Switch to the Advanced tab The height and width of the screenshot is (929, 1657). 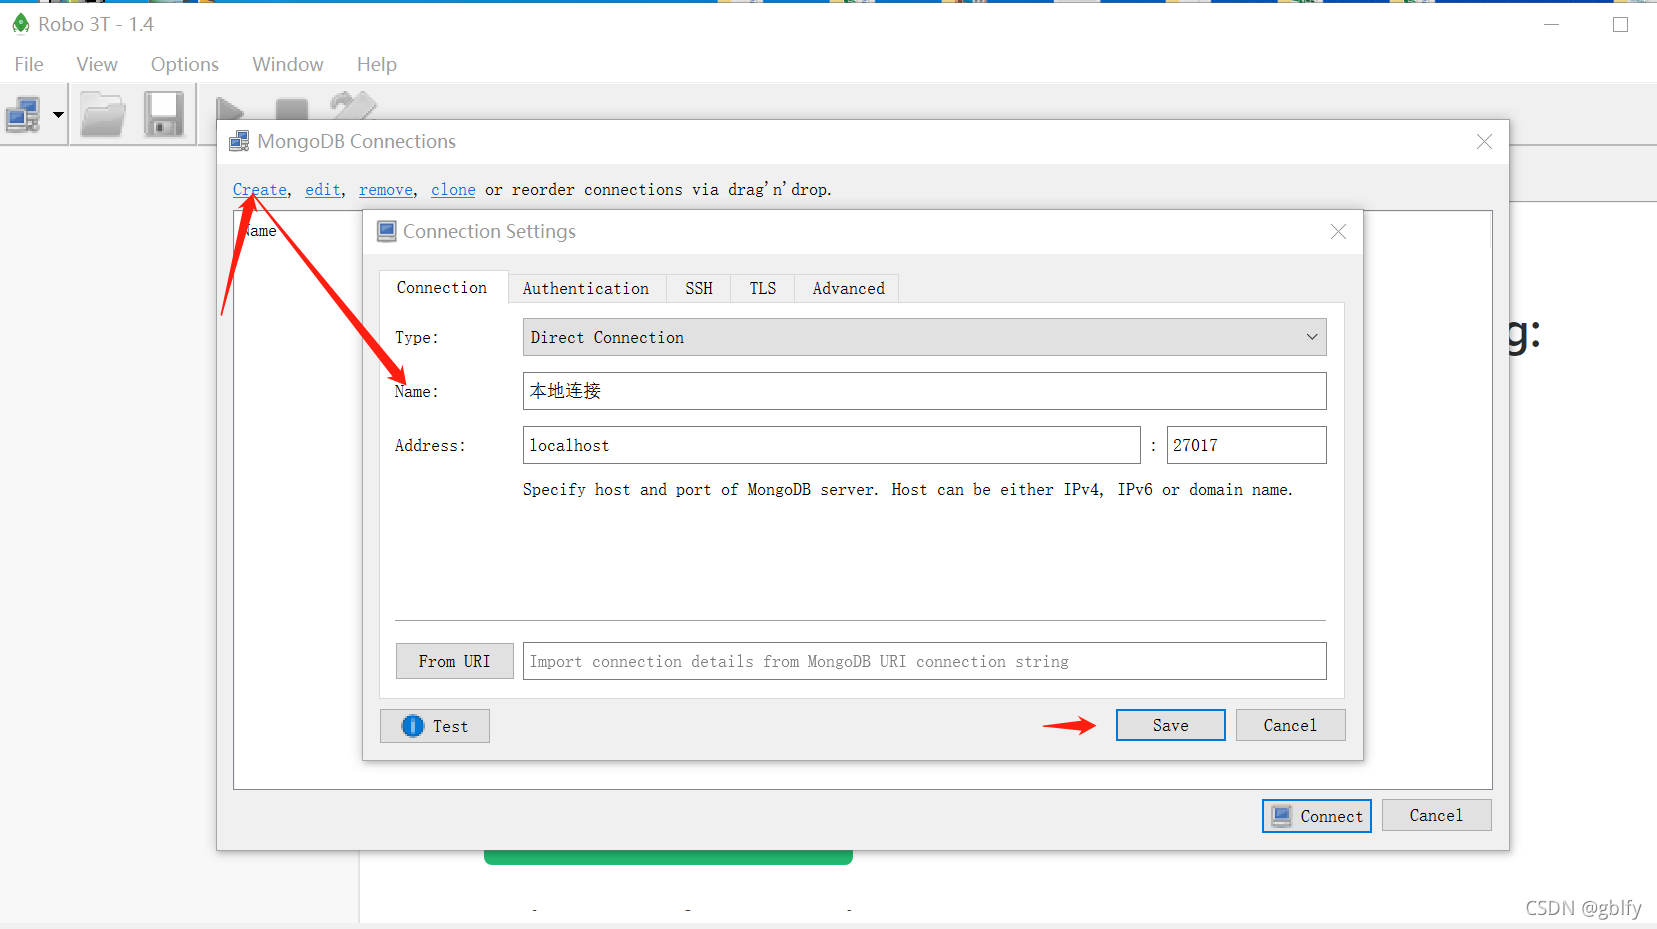pos(848,288)
